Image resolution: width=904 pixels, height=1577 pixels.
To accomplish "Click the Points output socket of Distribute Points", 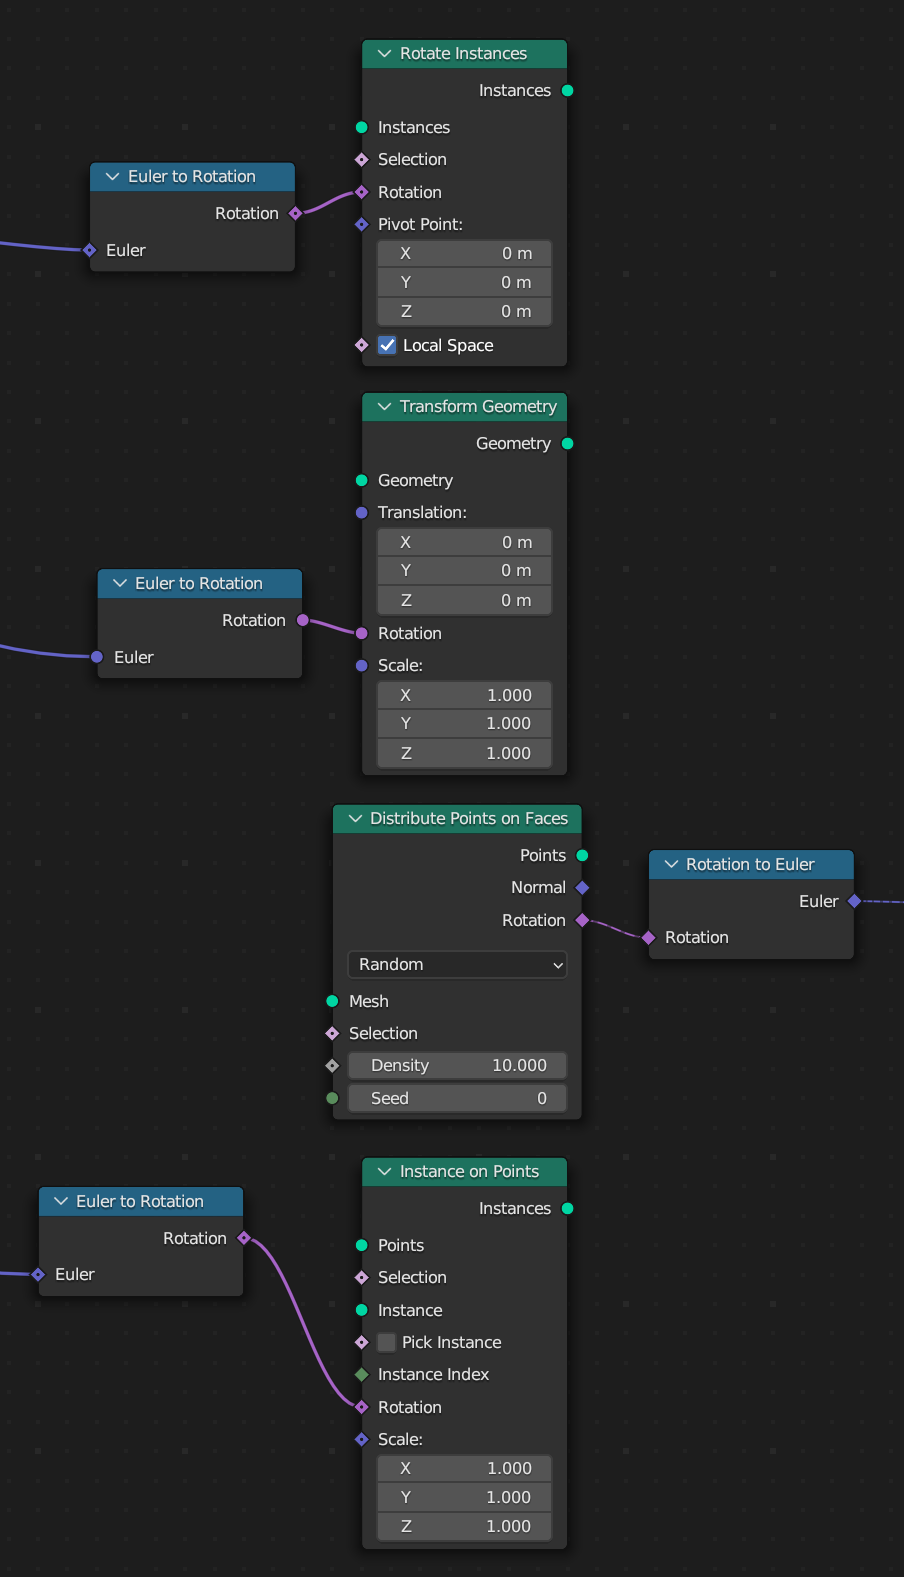I will (x=582, y=856).
